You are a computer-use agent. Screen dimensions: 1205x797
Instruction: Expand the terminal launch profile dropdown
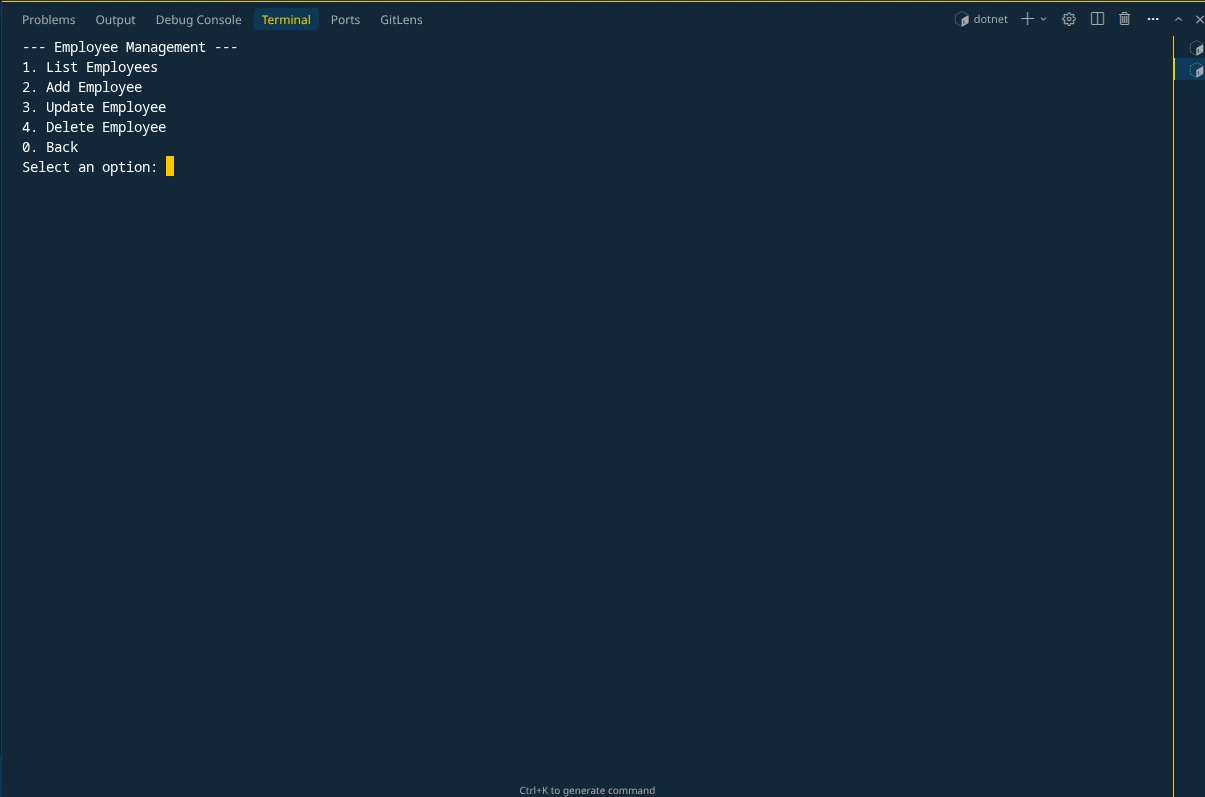pyautogui.click(x=1043, y=18)
